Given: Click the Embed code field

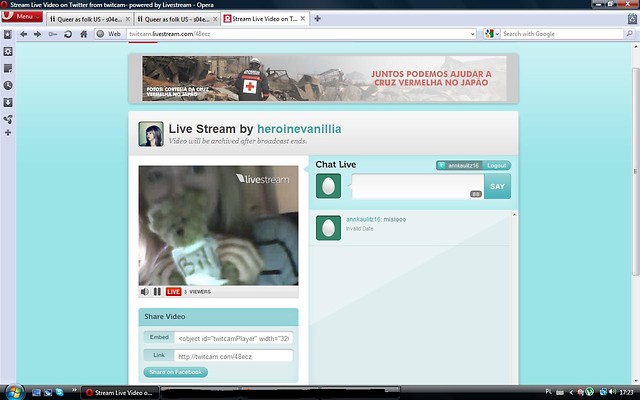Looking at the screenshot, I should pyautogui.click(x=233, y=338).
